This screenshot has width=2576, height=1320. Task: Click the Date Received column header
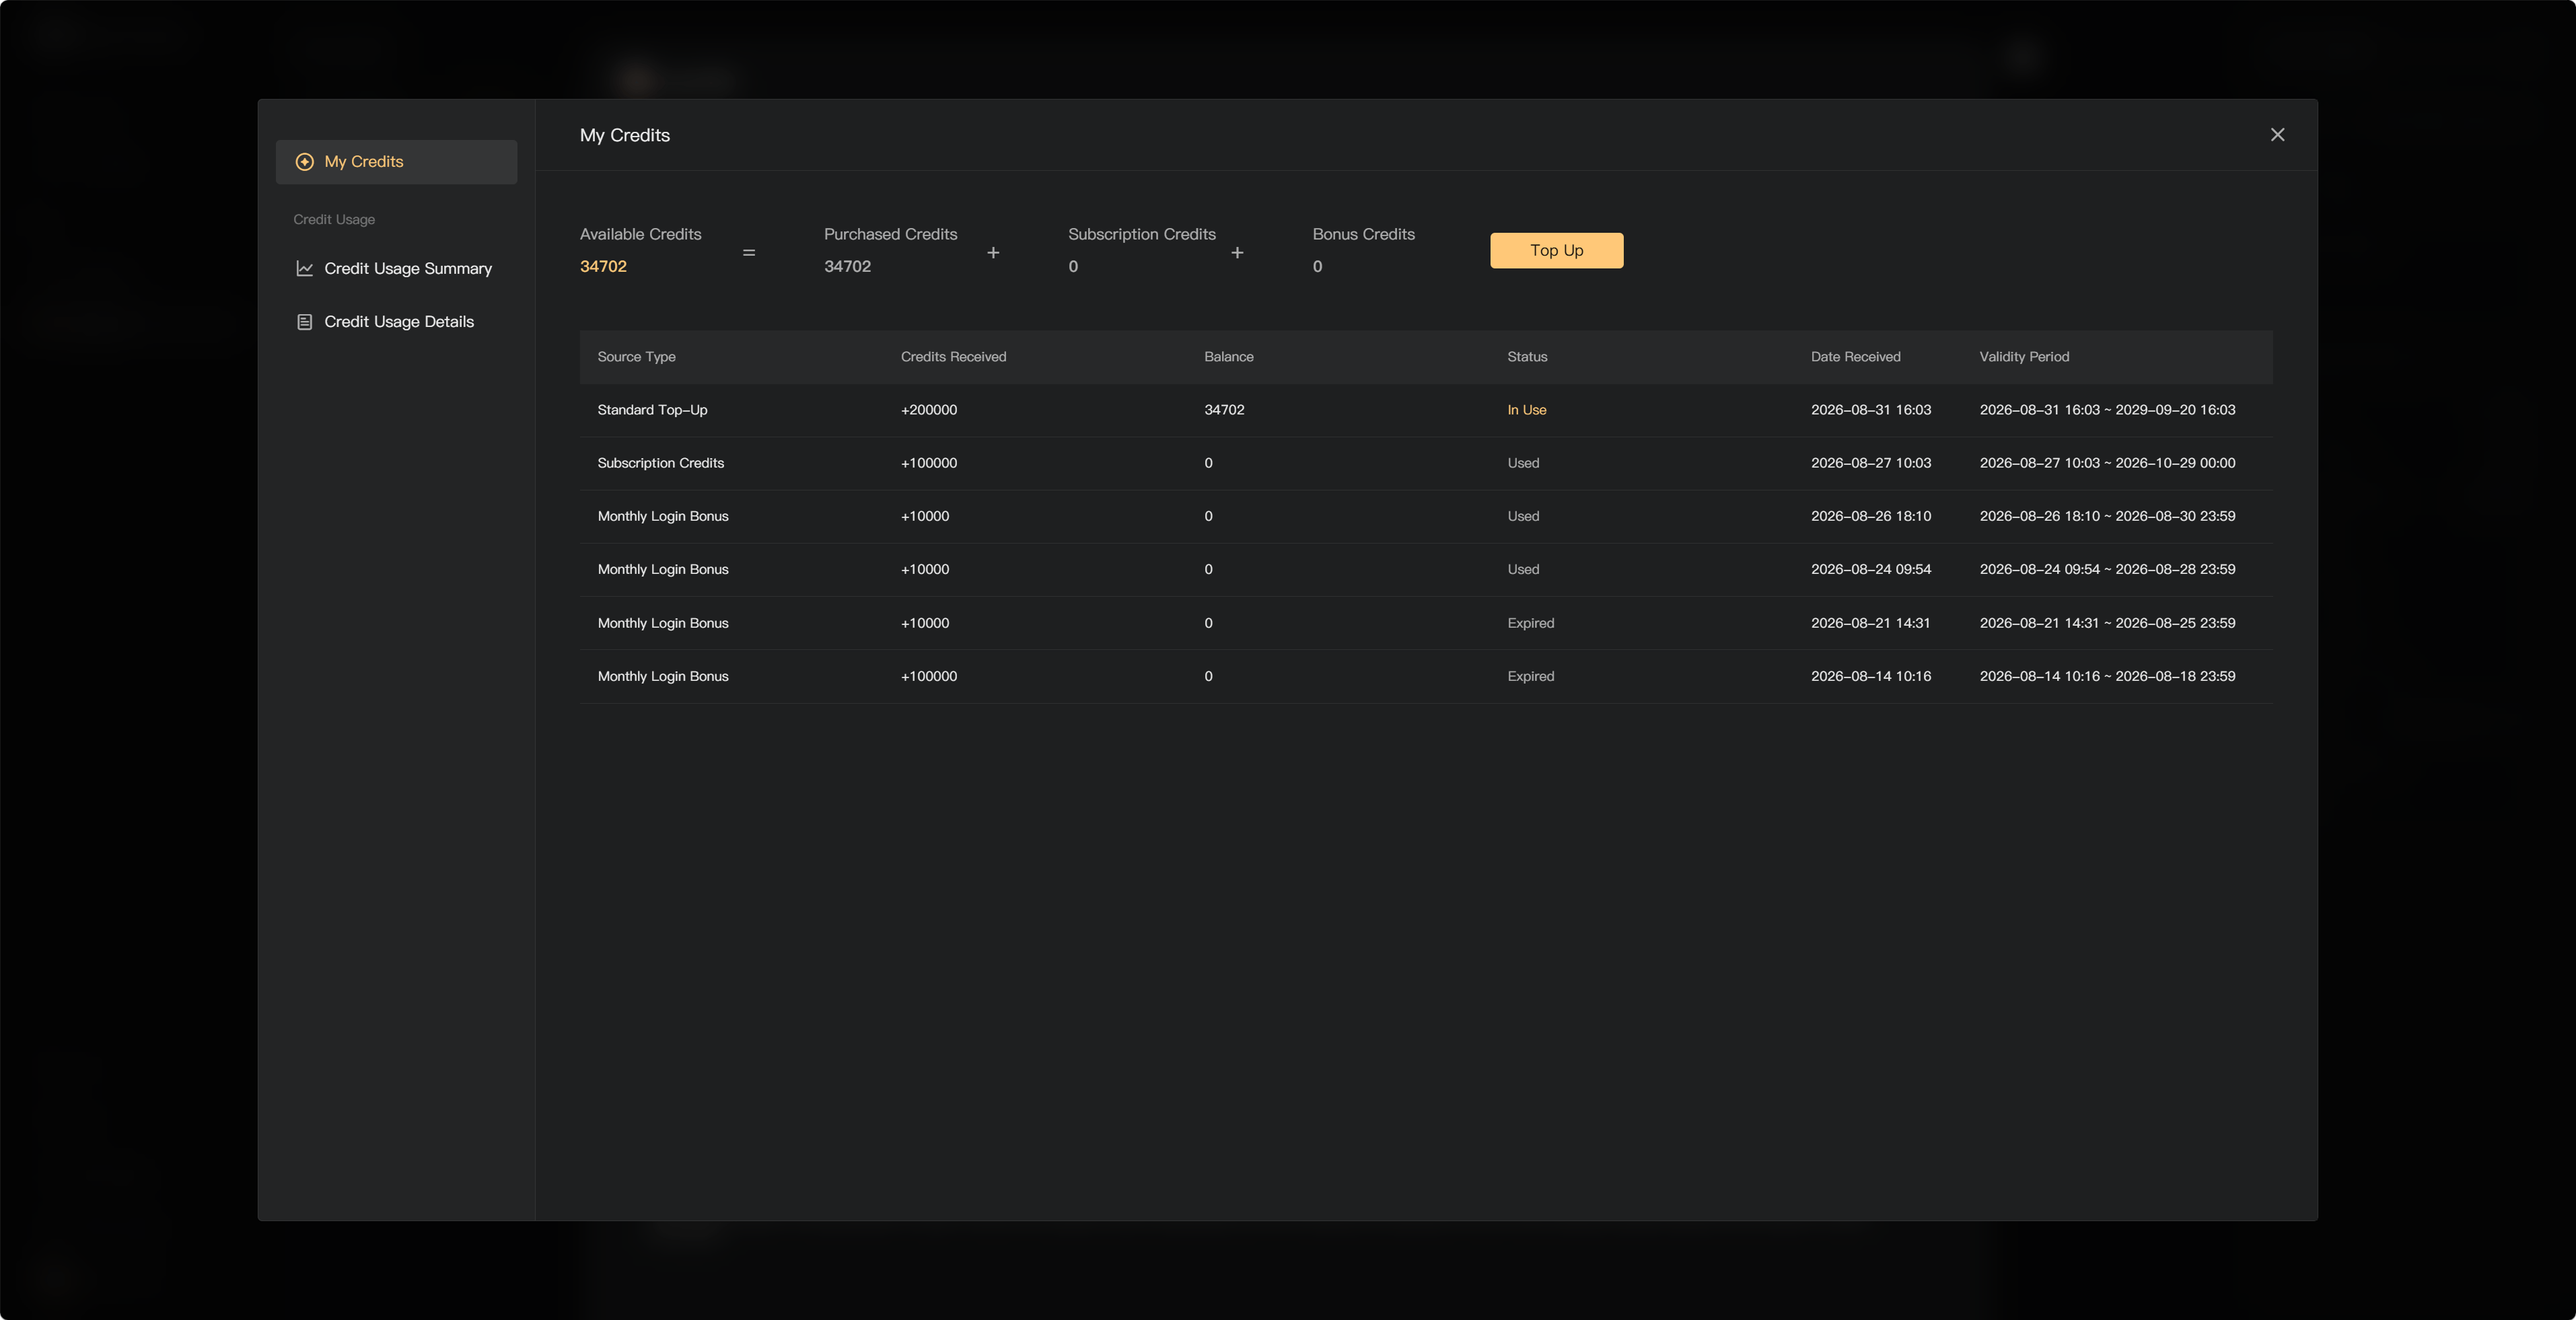pos(1855,357)
